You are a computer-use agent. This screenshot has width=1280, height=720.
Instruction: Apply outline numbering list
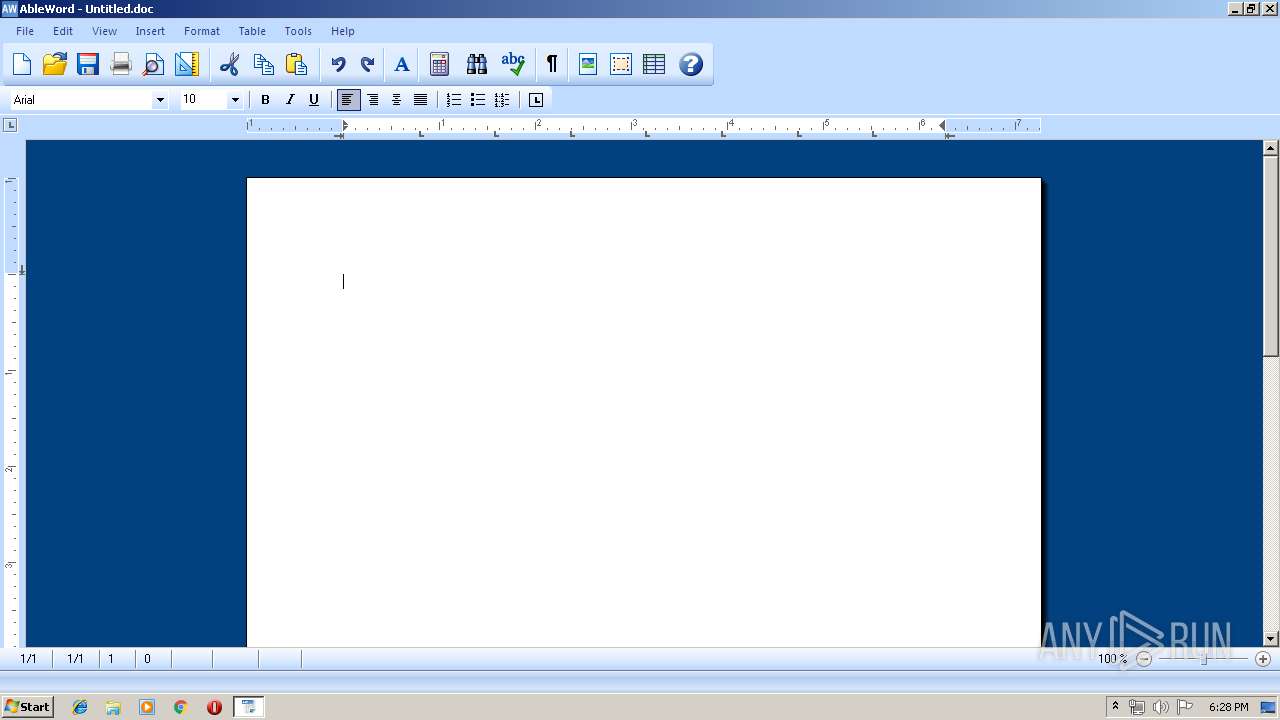[502, 100]
